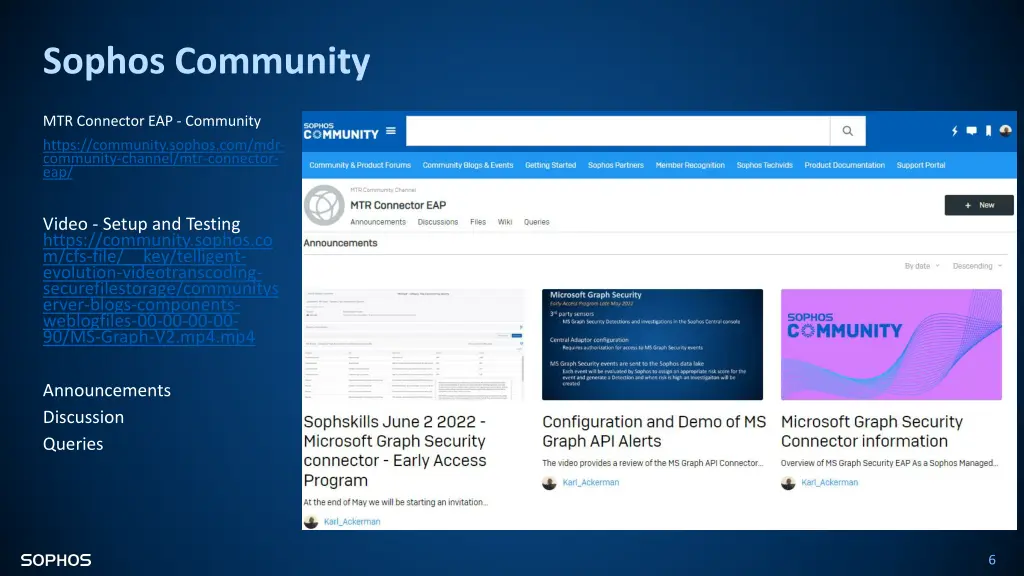Open the Sophos Partners menu
This screenshot has height=576, width=1024.
616,165
